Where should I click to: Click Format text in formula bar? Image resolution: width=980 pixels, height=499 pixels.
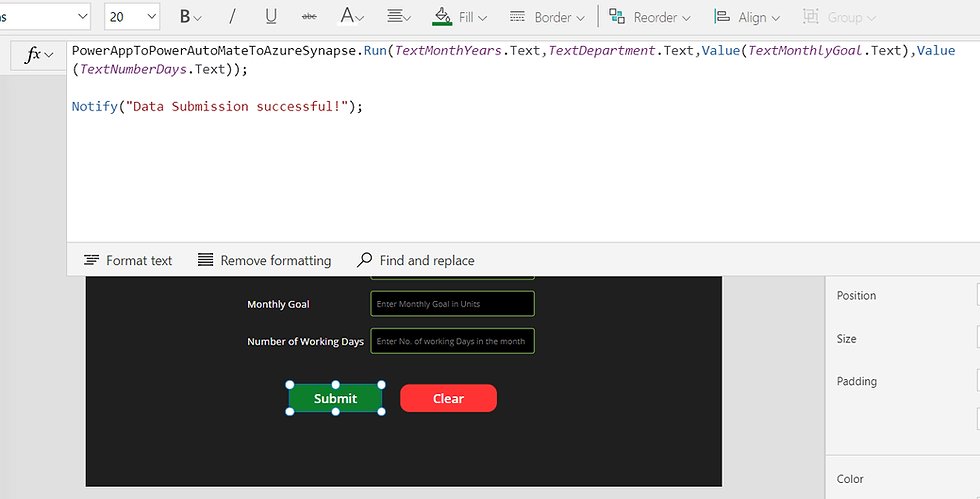point(128,260)
